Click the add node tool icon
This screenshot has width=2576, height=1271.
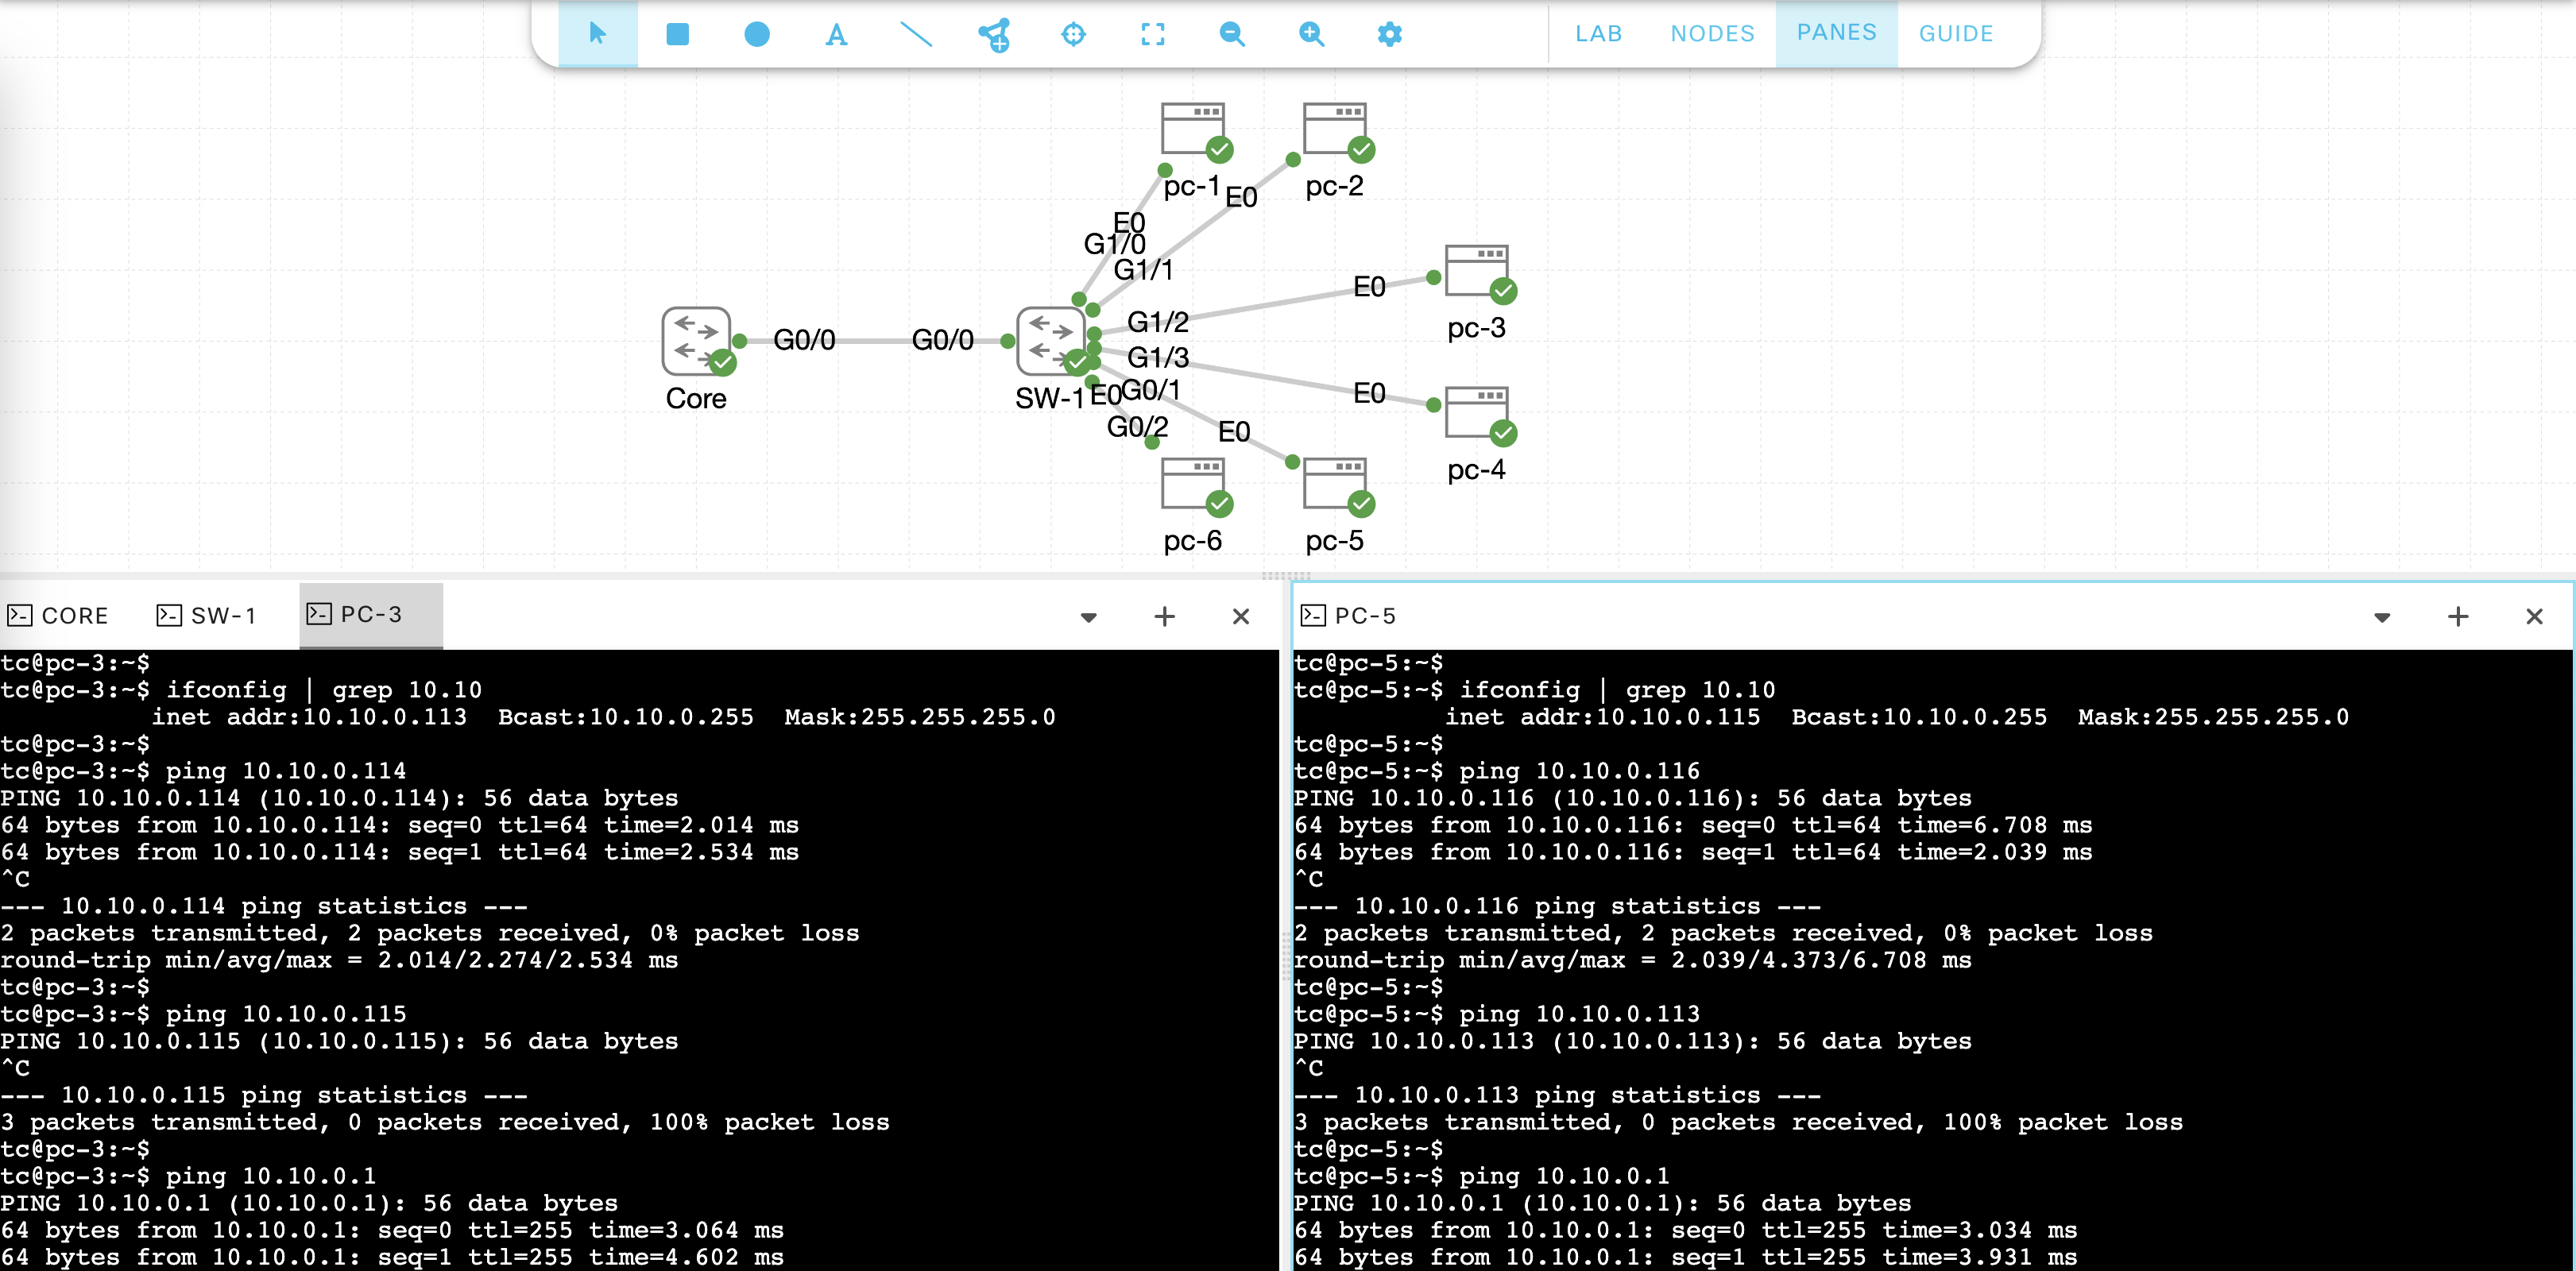click(994, 35)
